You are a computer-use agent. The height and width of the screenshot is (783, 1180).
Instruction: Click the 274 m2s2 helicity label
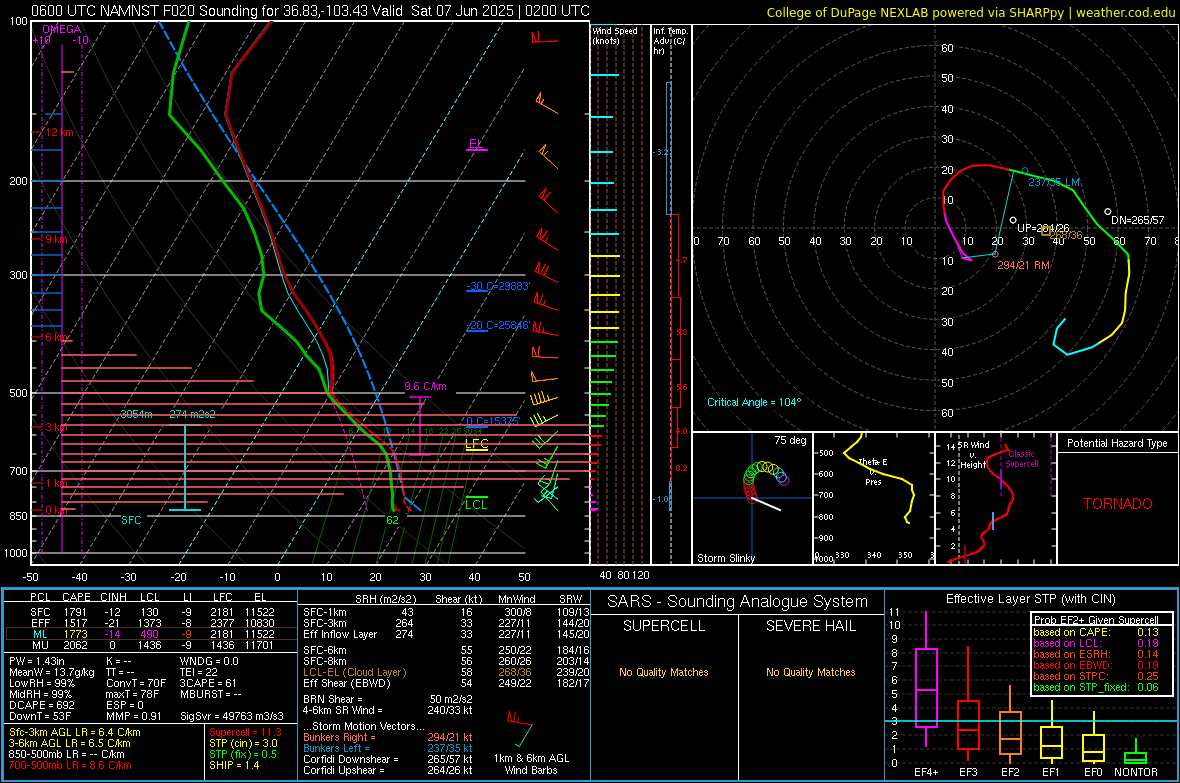click(193, 414)
